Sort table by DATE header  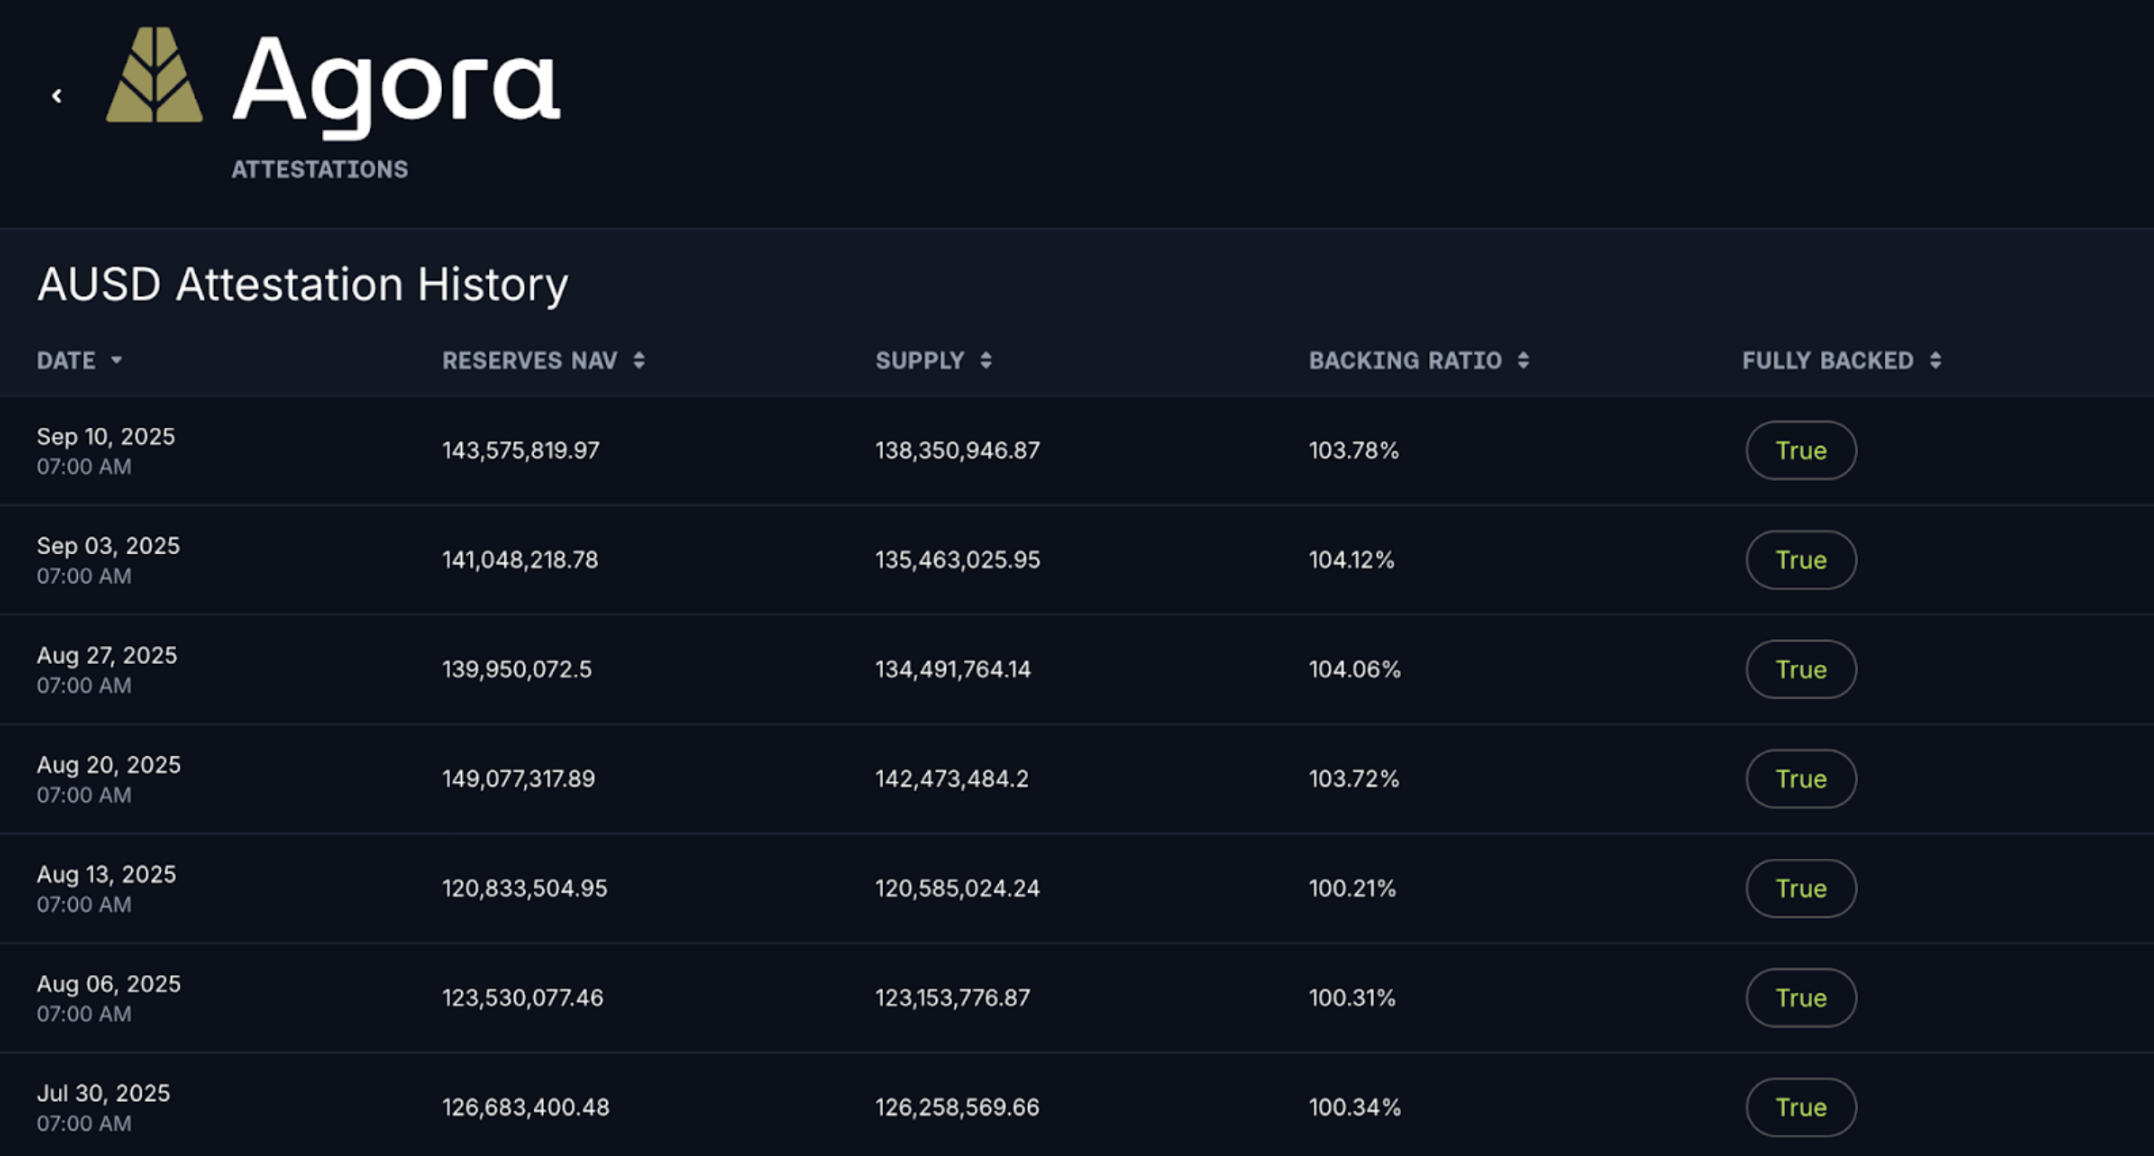(x=66, y=361)
